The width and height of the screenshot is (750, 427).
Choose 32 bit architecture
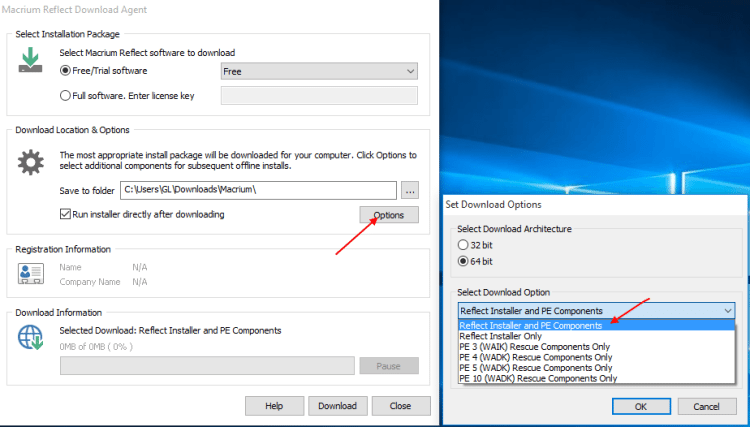[475, 245]
